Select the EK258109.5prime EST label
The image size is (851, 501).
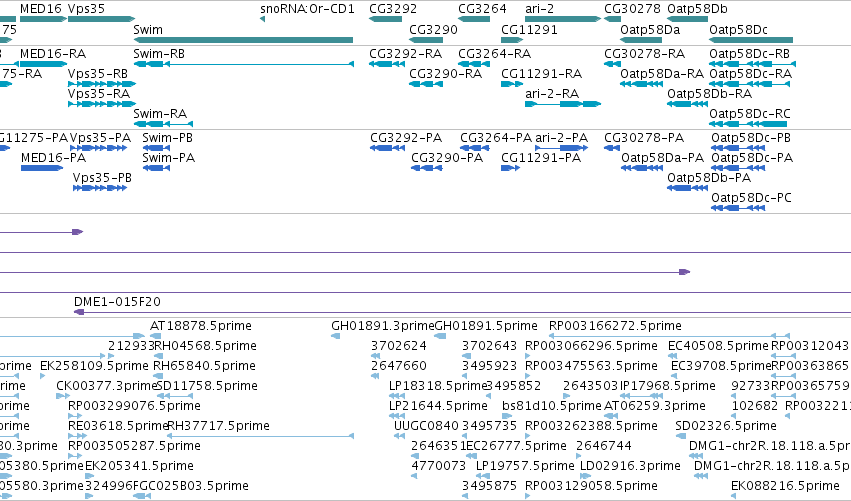pyautogui.click(x=94, y=366)
